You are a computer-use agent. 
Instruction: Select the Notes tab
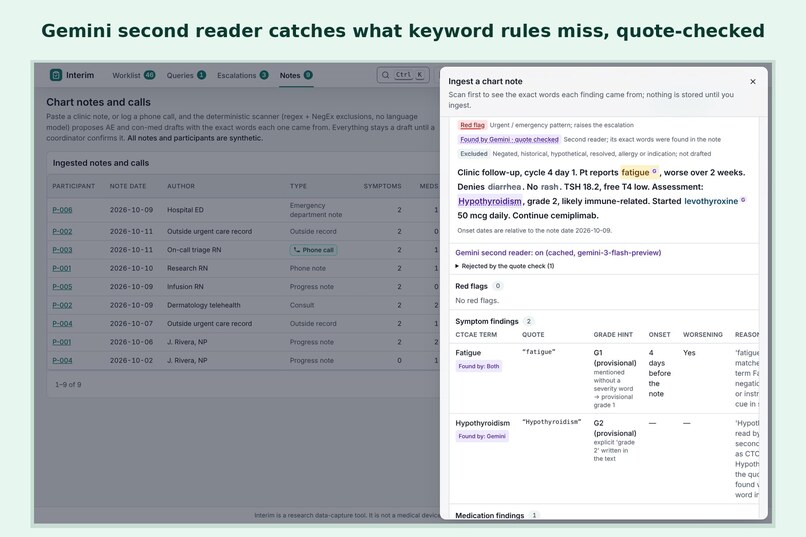coord(296,75)
